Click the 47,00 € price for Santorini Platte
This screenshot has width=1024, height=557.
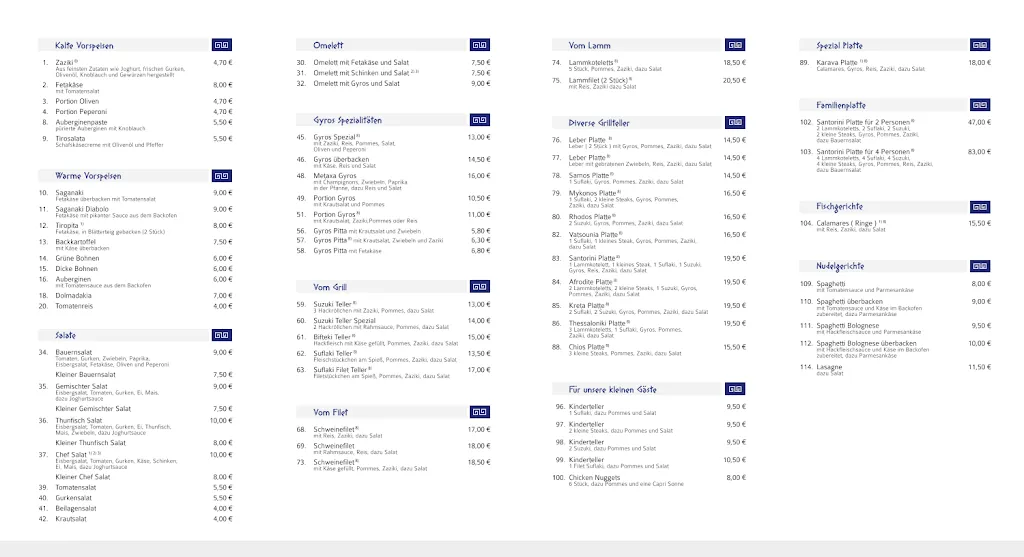click(x=978, y=122)
